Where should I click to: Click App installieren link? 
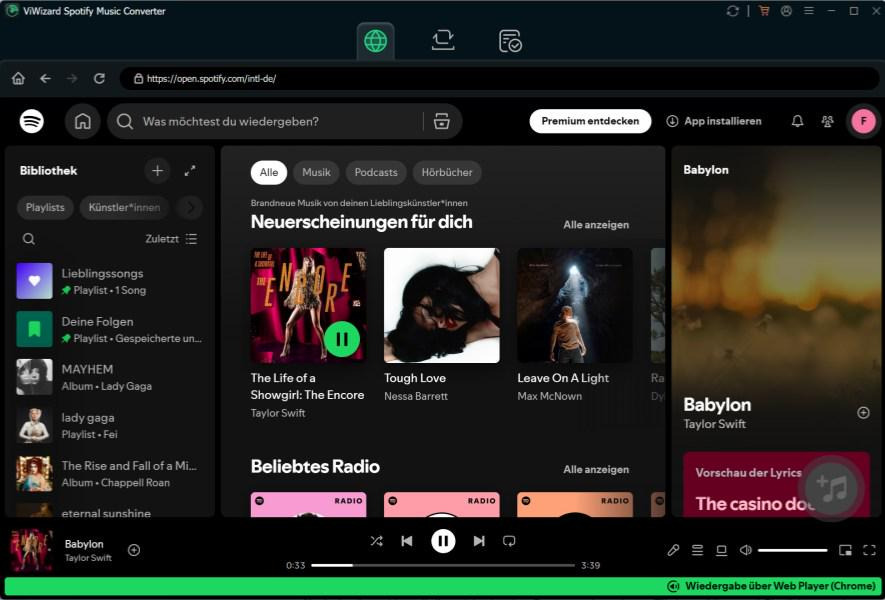pyautogui.click(x=713, y=121)
